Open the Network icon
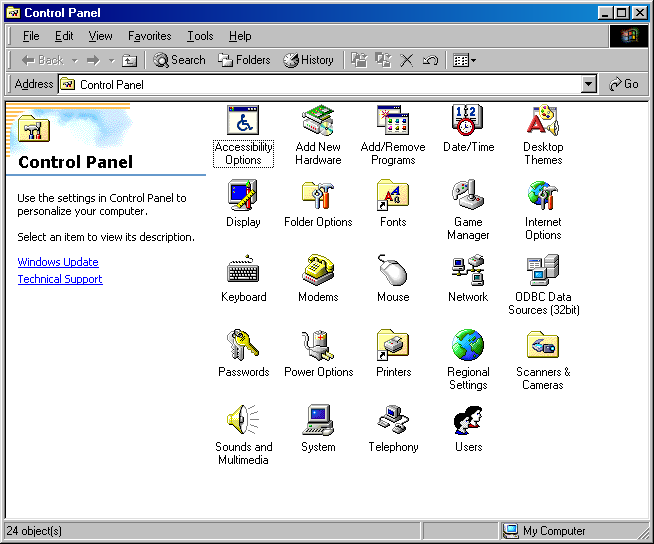 pos(468,270)
